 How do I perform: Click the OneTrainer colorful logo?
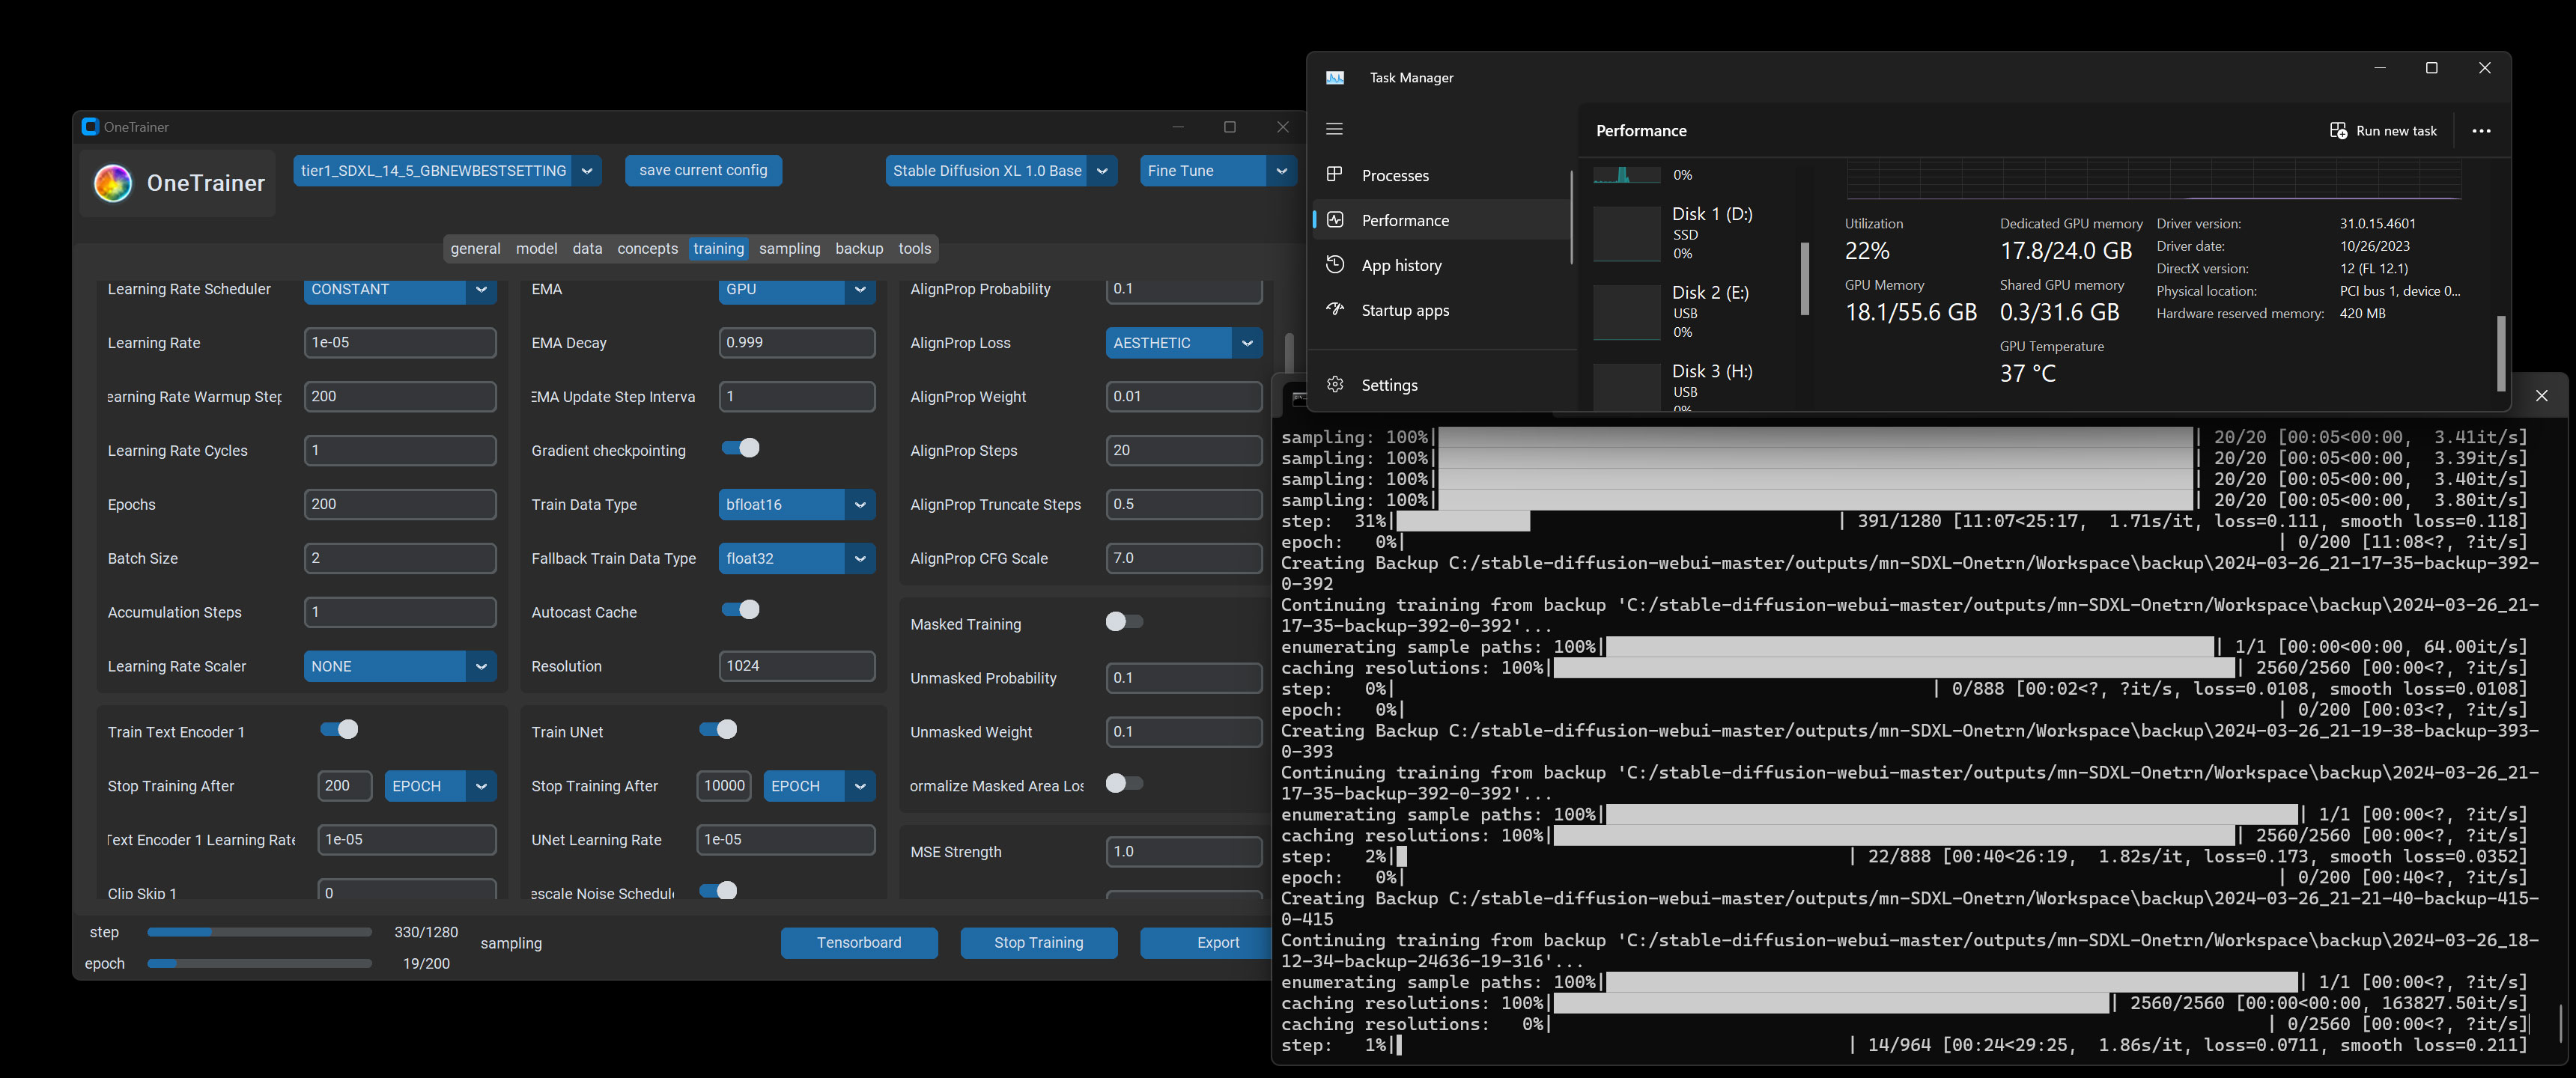(x=113, y=183)
